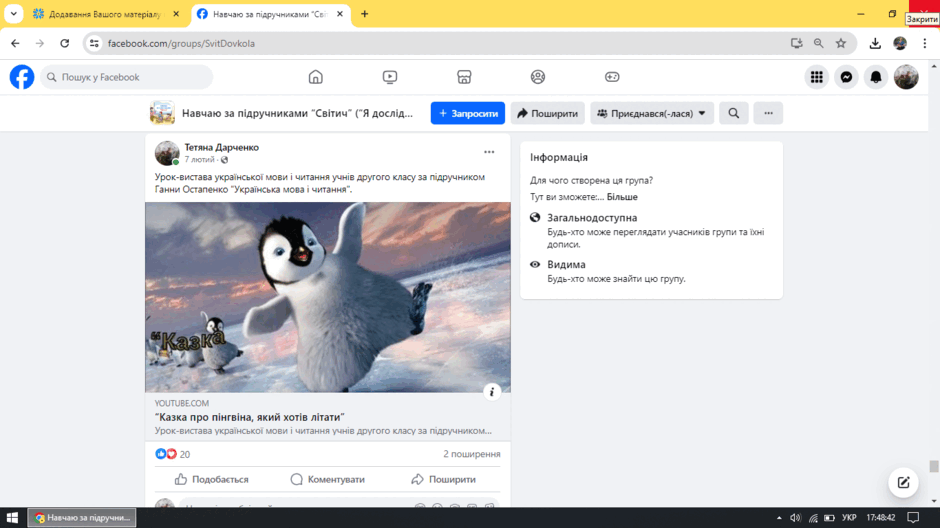Click the blue Запросити button
This screenshot has width=940, height=528.
[x=468, y=113]
